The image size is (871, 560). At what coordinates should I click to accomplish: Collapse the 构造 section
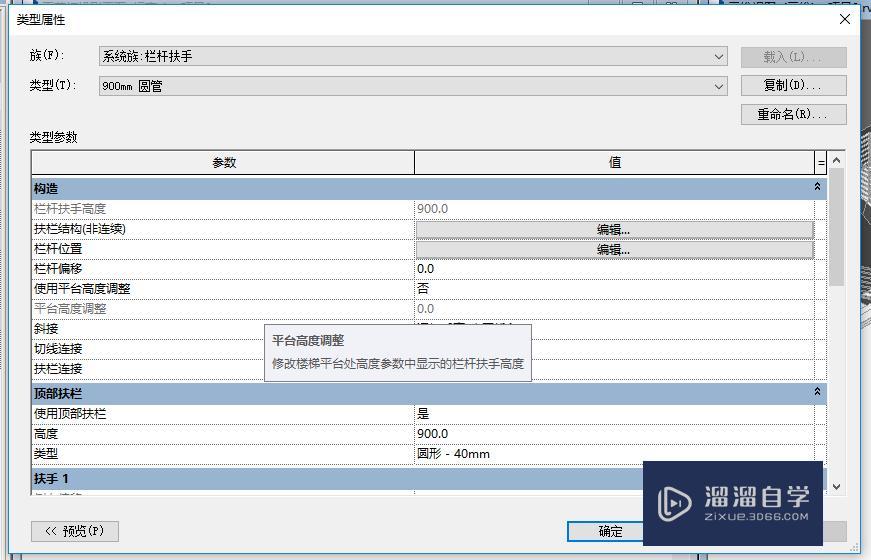(x=817, y=187)
